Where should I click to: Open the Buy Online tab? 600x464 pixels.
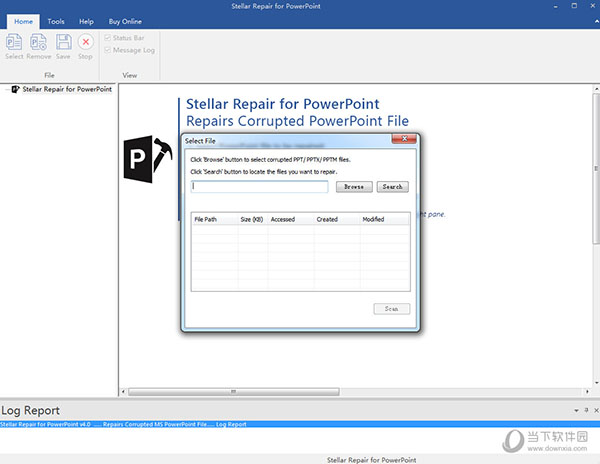coord(125,21)
